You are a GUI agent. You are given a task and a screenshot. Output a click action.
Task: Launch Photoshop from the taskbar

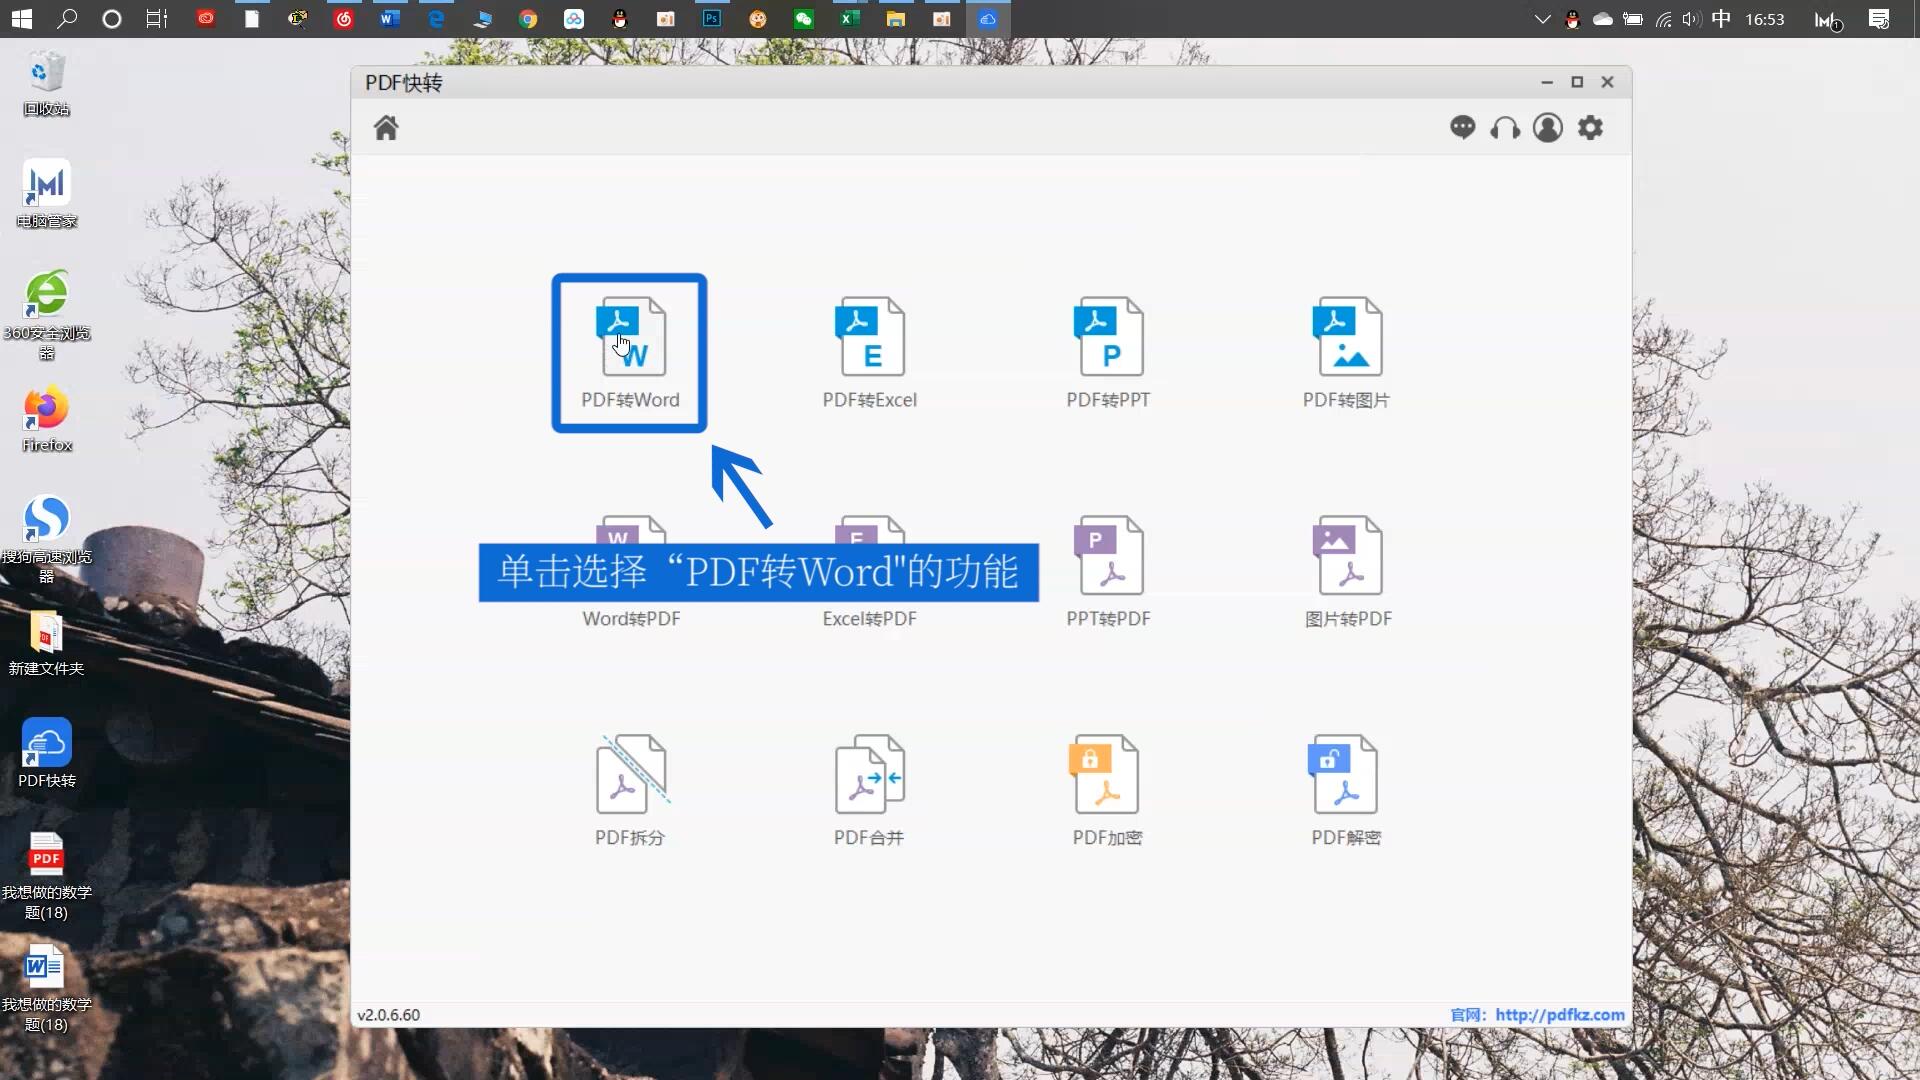712,18
